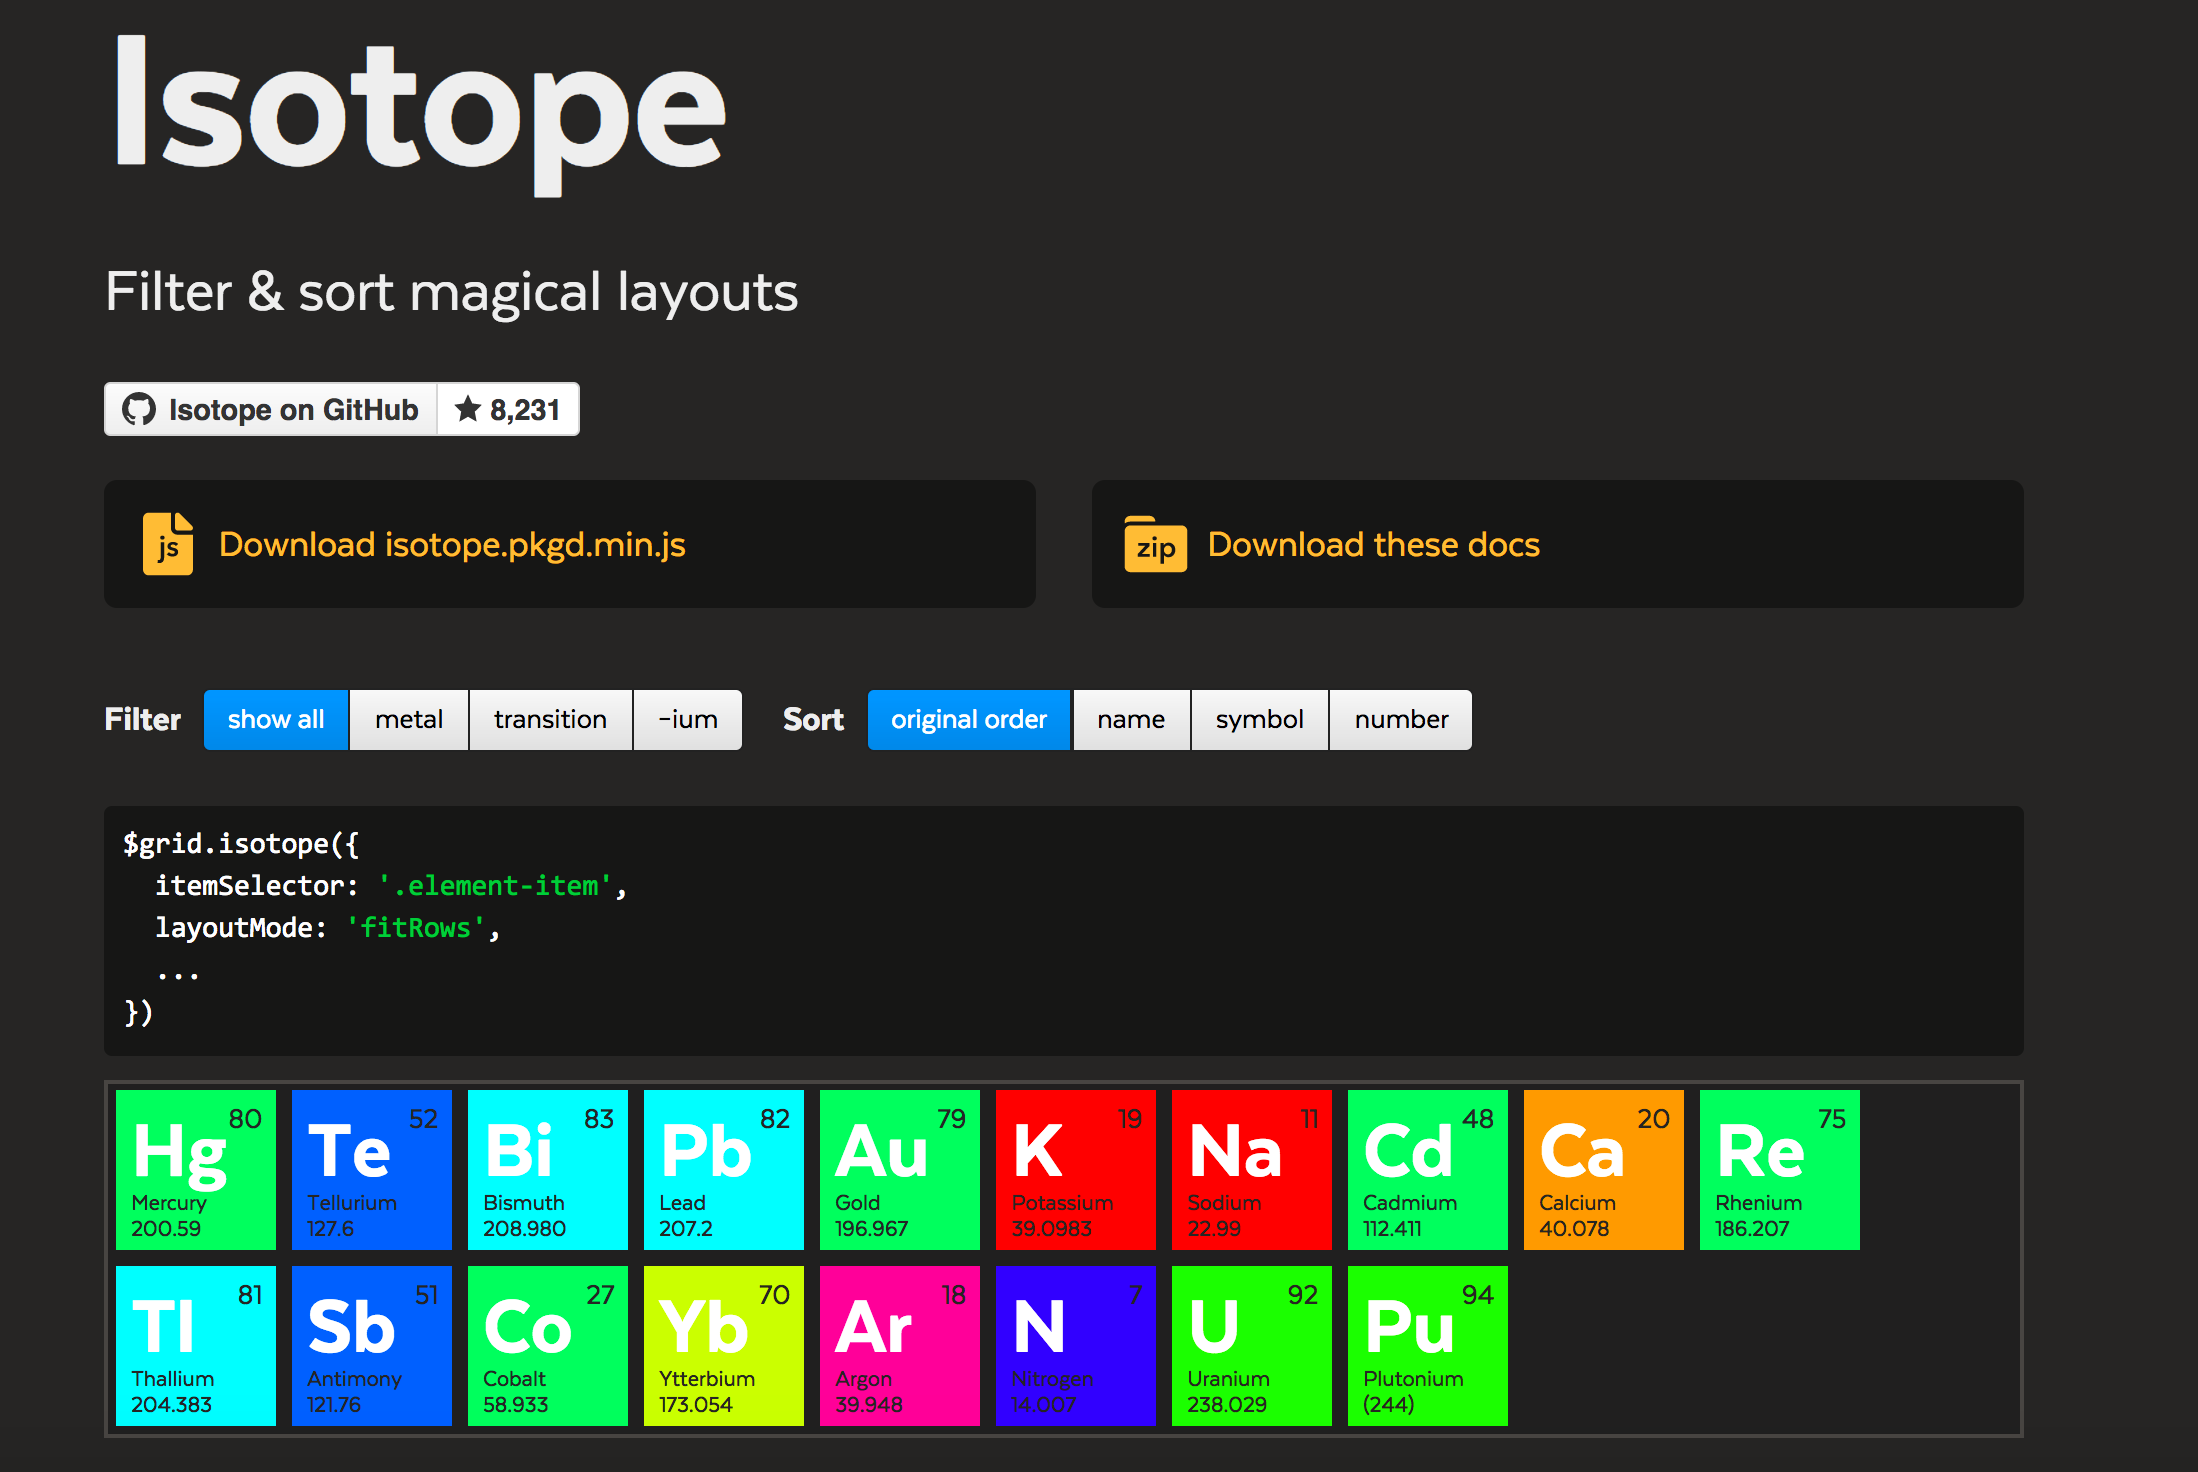Sort elements by symbol
Screen dimensions: 2198x1472
[1259, 719]
